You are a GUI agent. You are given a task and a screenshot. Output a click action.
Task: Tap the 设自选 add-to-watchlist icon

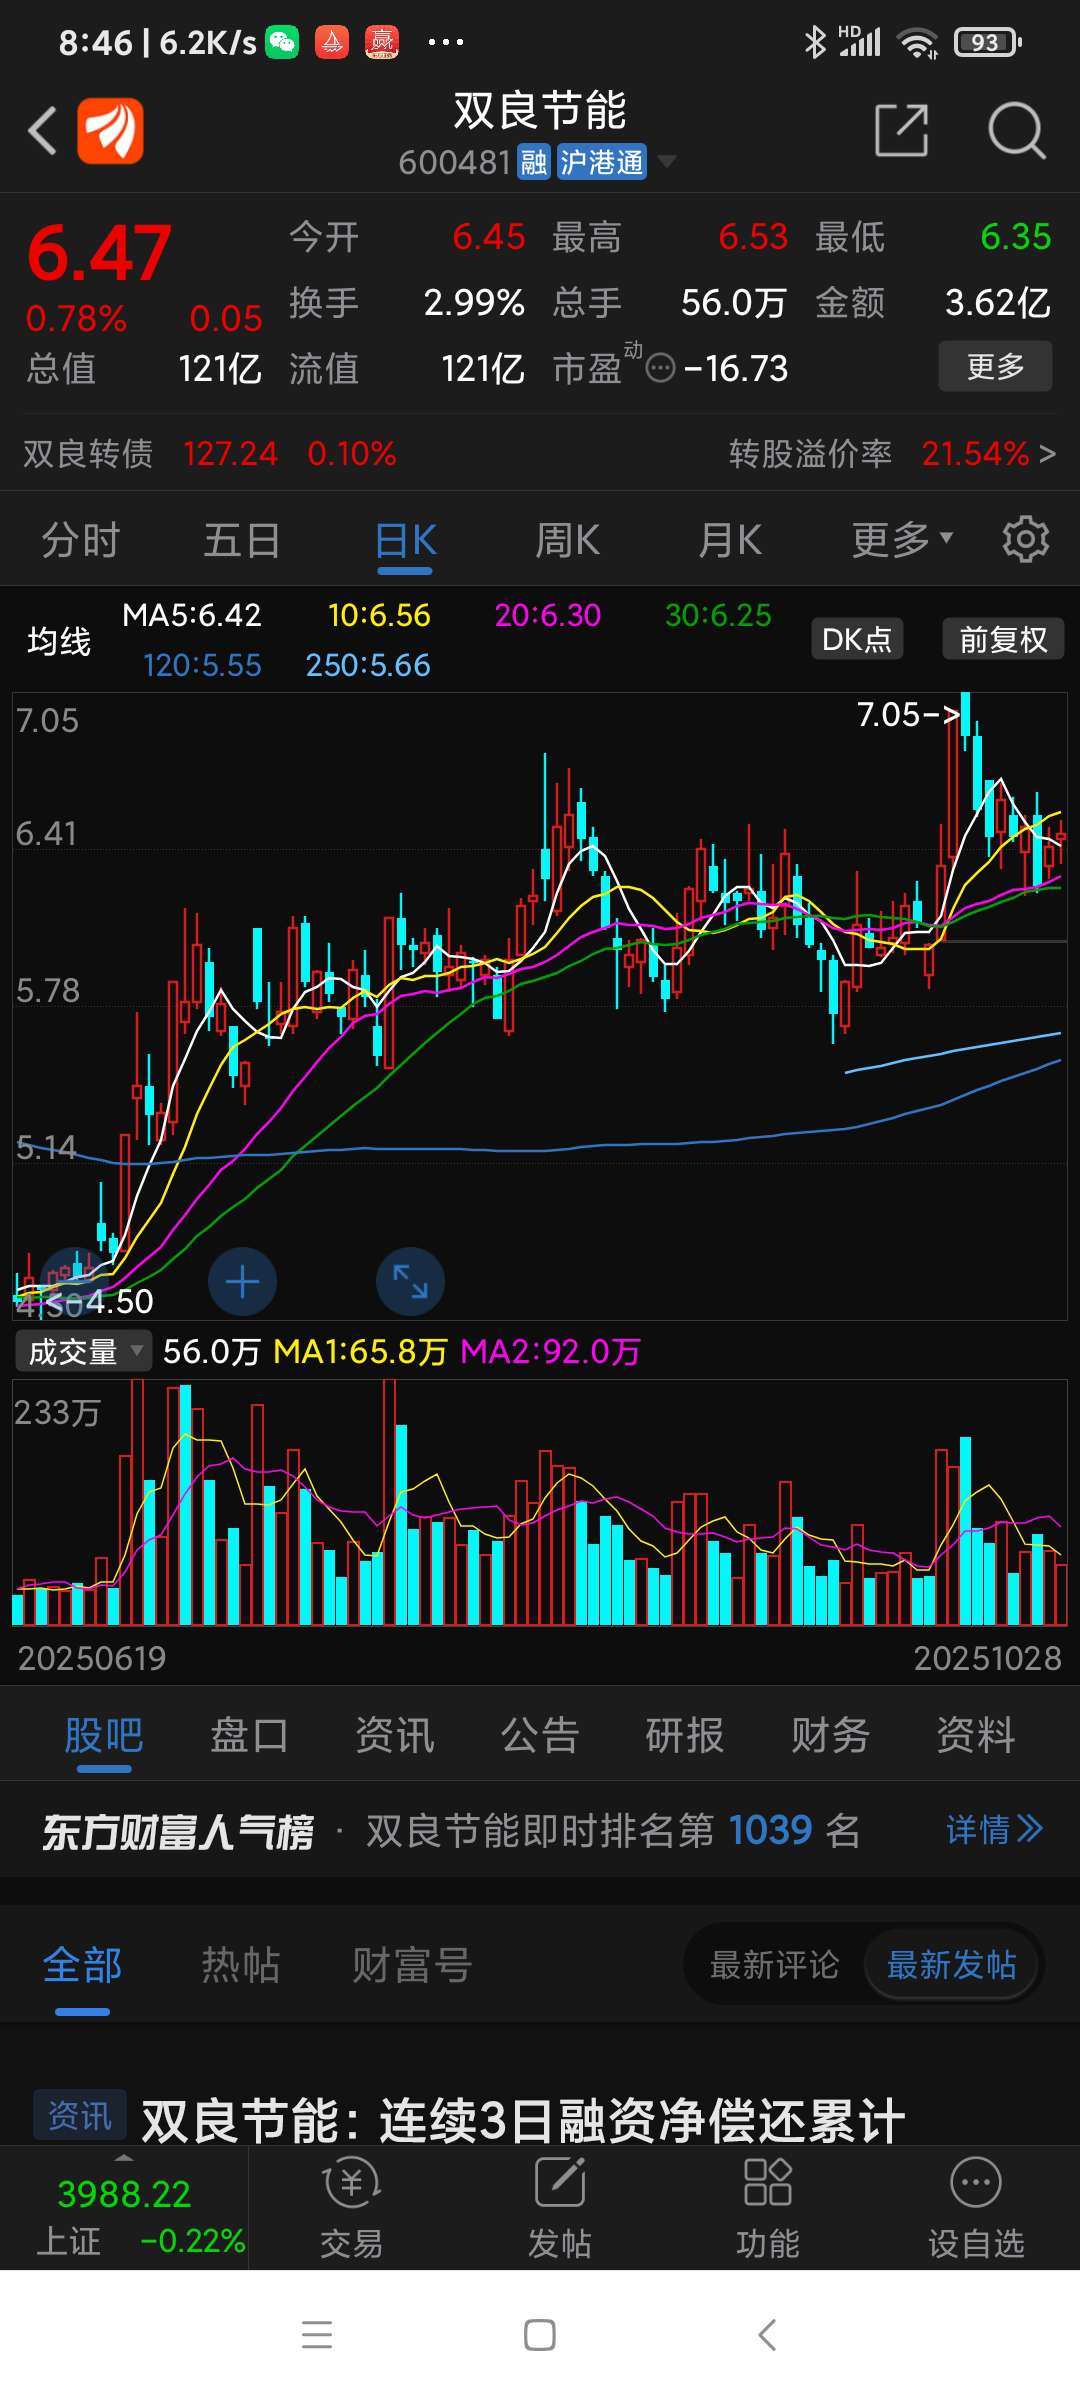(976, 2207)
